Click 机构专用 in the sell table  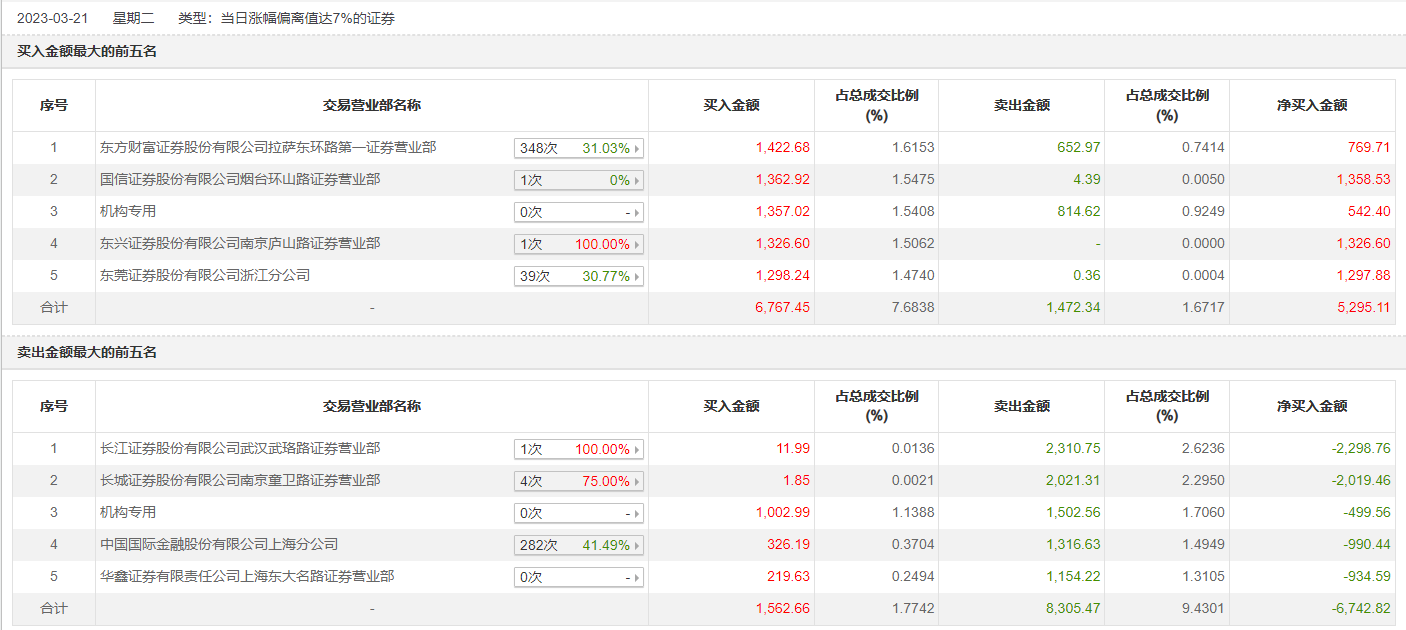coord(128,512)
